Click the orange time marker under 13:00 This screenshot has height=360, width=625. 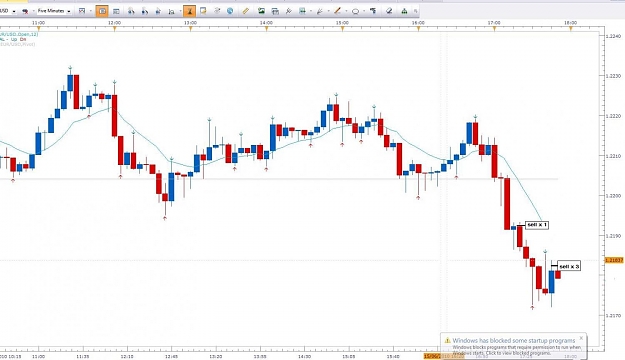click(190, 29)
